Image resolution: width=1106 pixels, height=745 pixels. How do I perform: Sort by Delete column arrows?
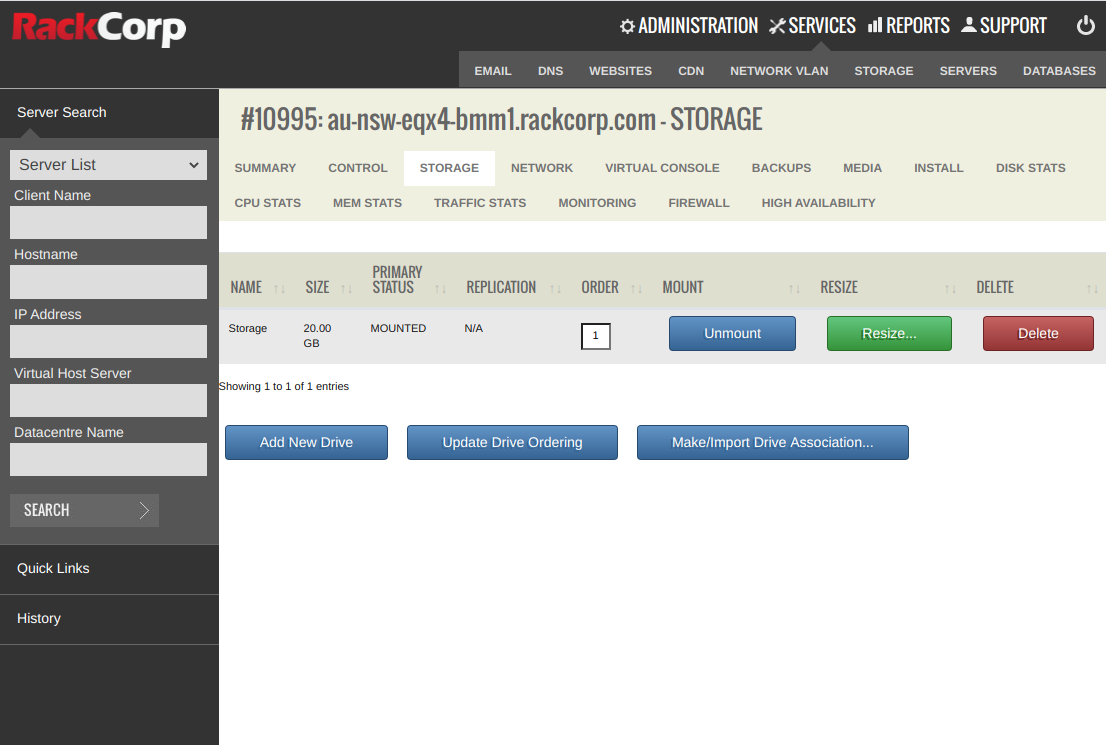(x=1092, y=289)
